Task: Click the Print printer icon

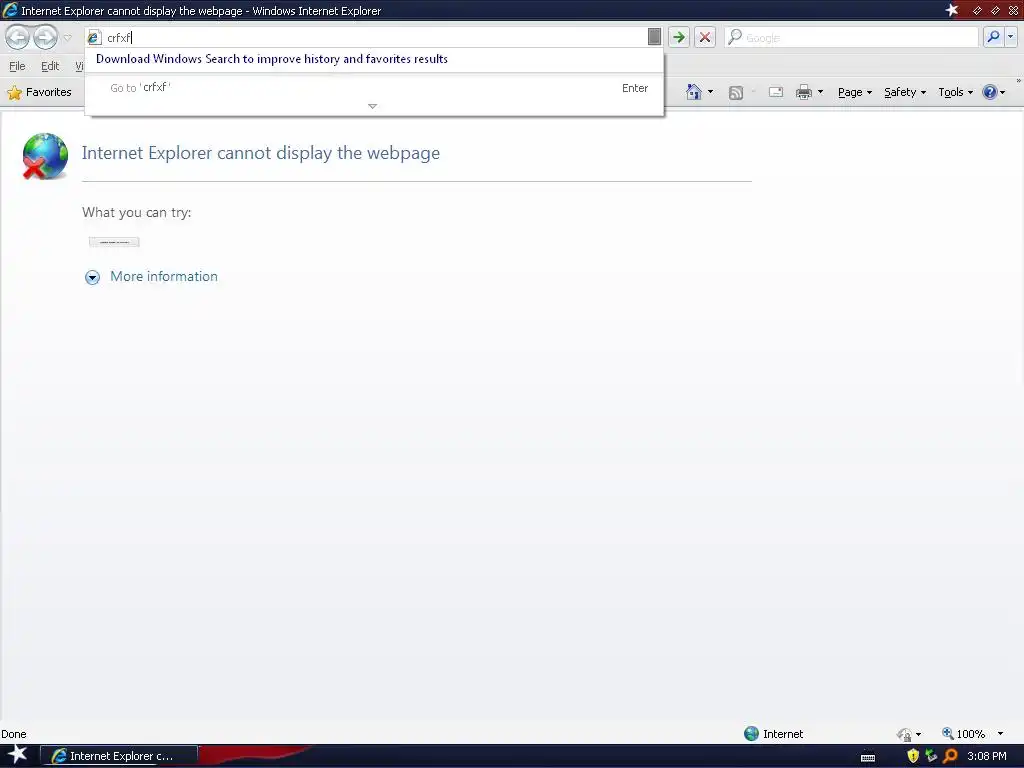Action: click(804, 92)
